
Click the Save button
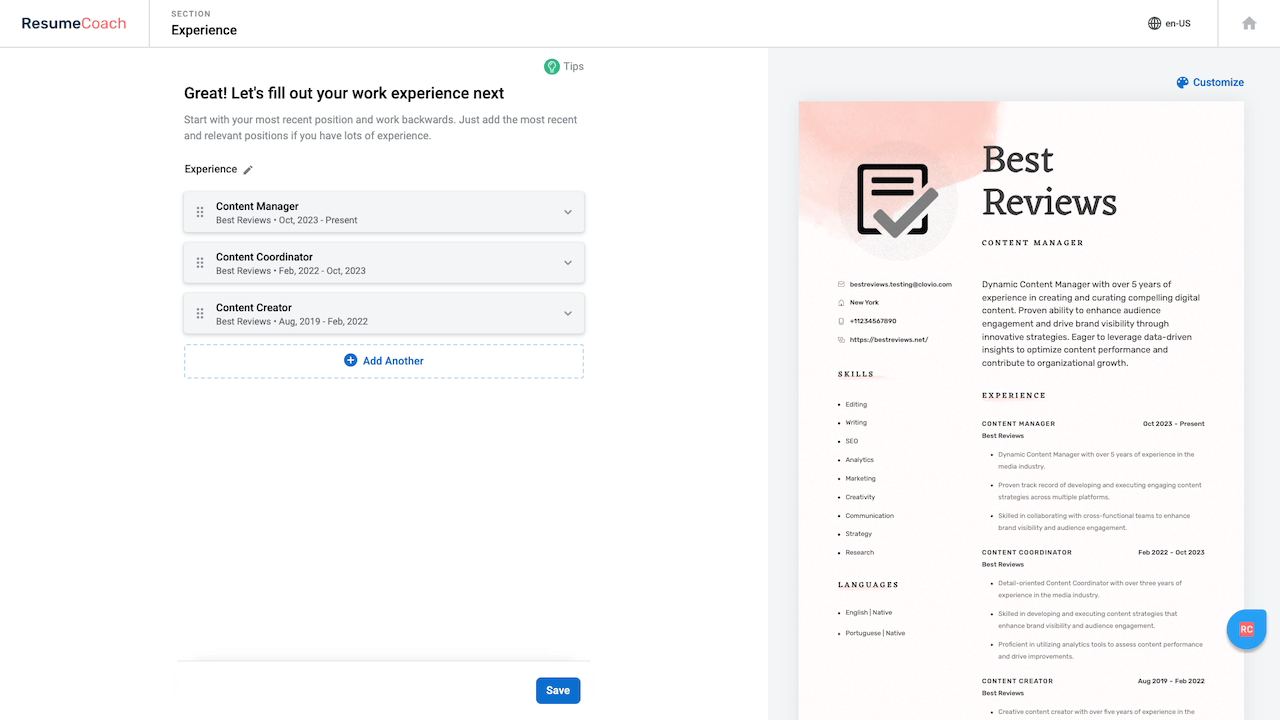click(557, 690)
